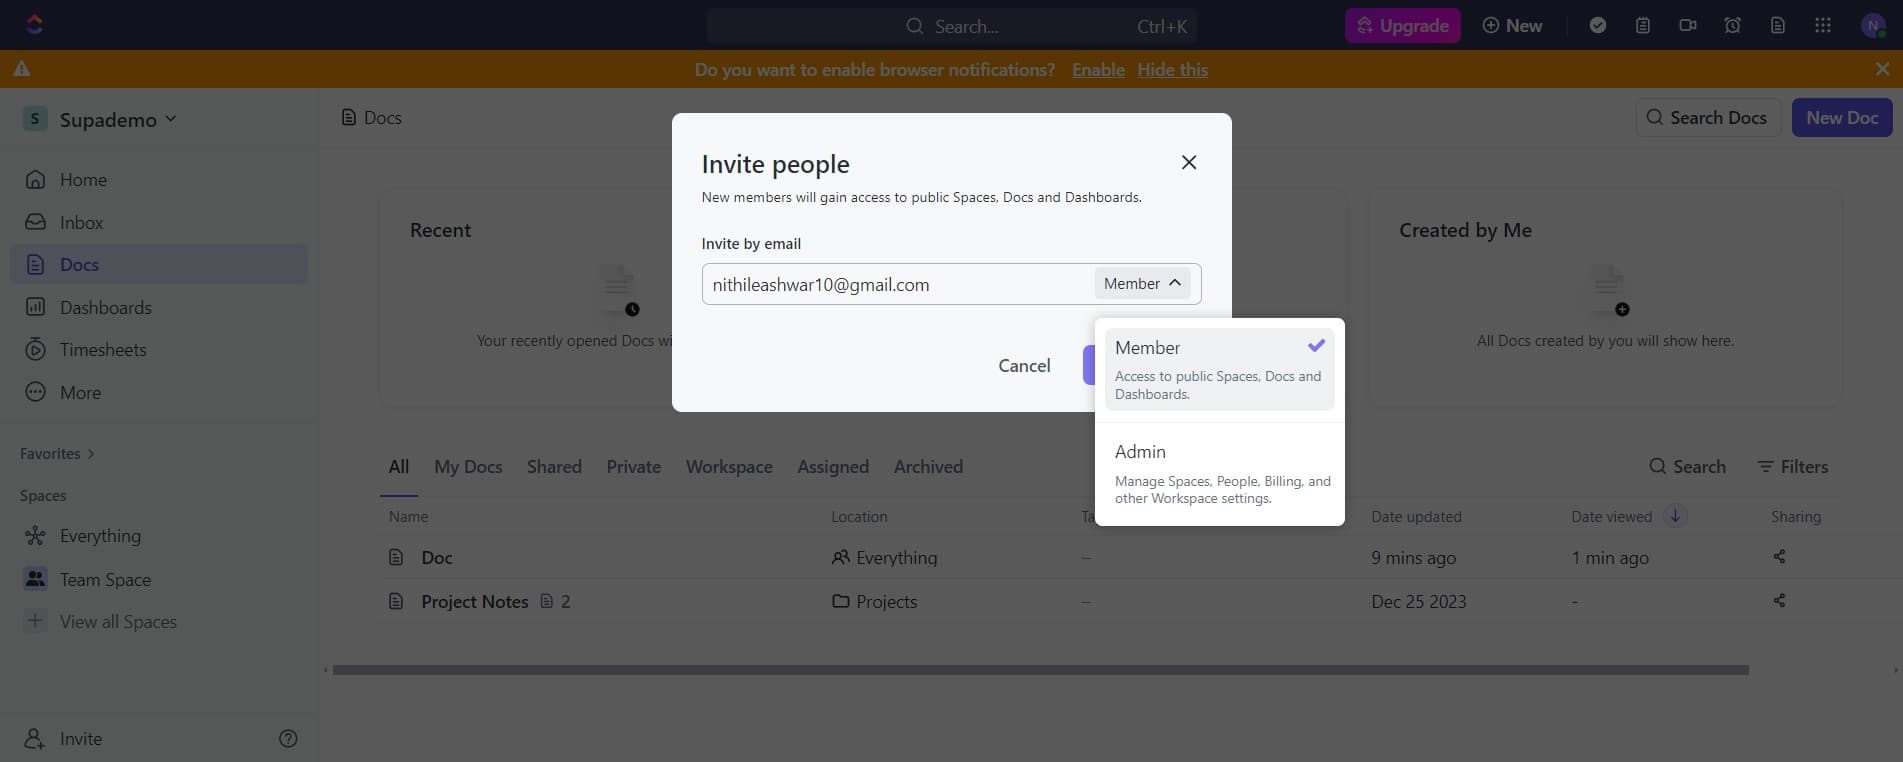Open the reminder alarm clock icon
1903x762 pixels.
click(x=1733, y=25)
